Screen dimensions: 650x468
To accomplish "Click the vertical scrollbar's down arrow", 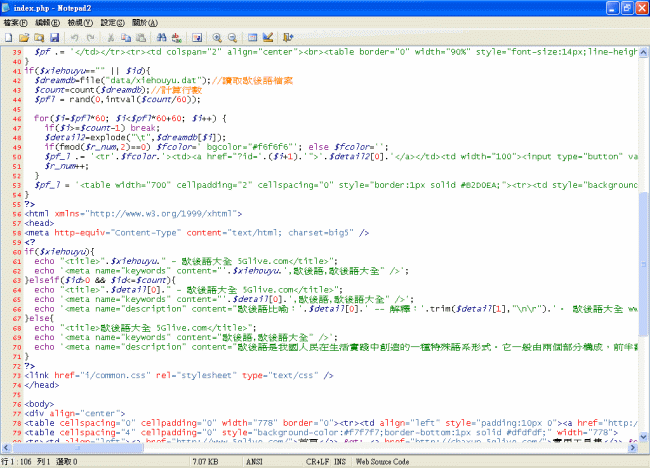I will [643, 436].
